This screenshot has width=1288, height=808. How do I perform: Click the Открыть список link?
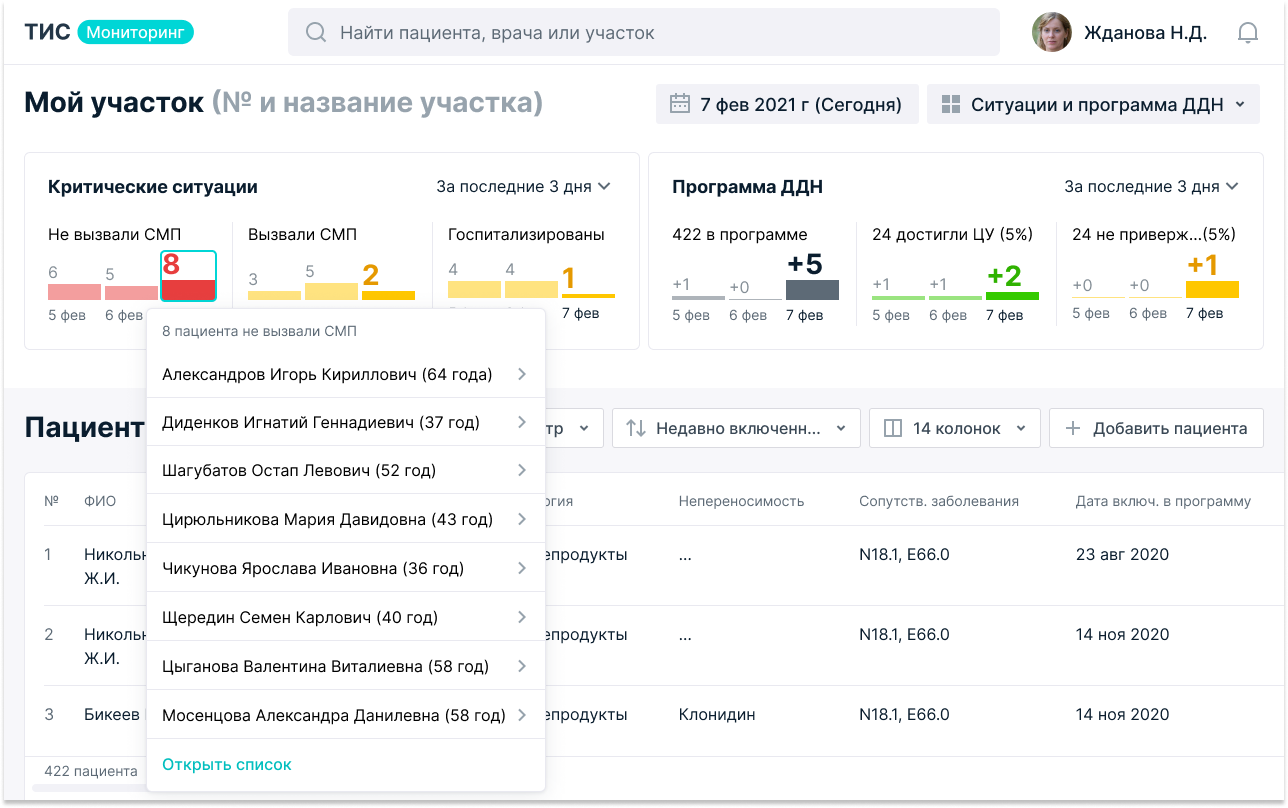(x=227, y=764)
